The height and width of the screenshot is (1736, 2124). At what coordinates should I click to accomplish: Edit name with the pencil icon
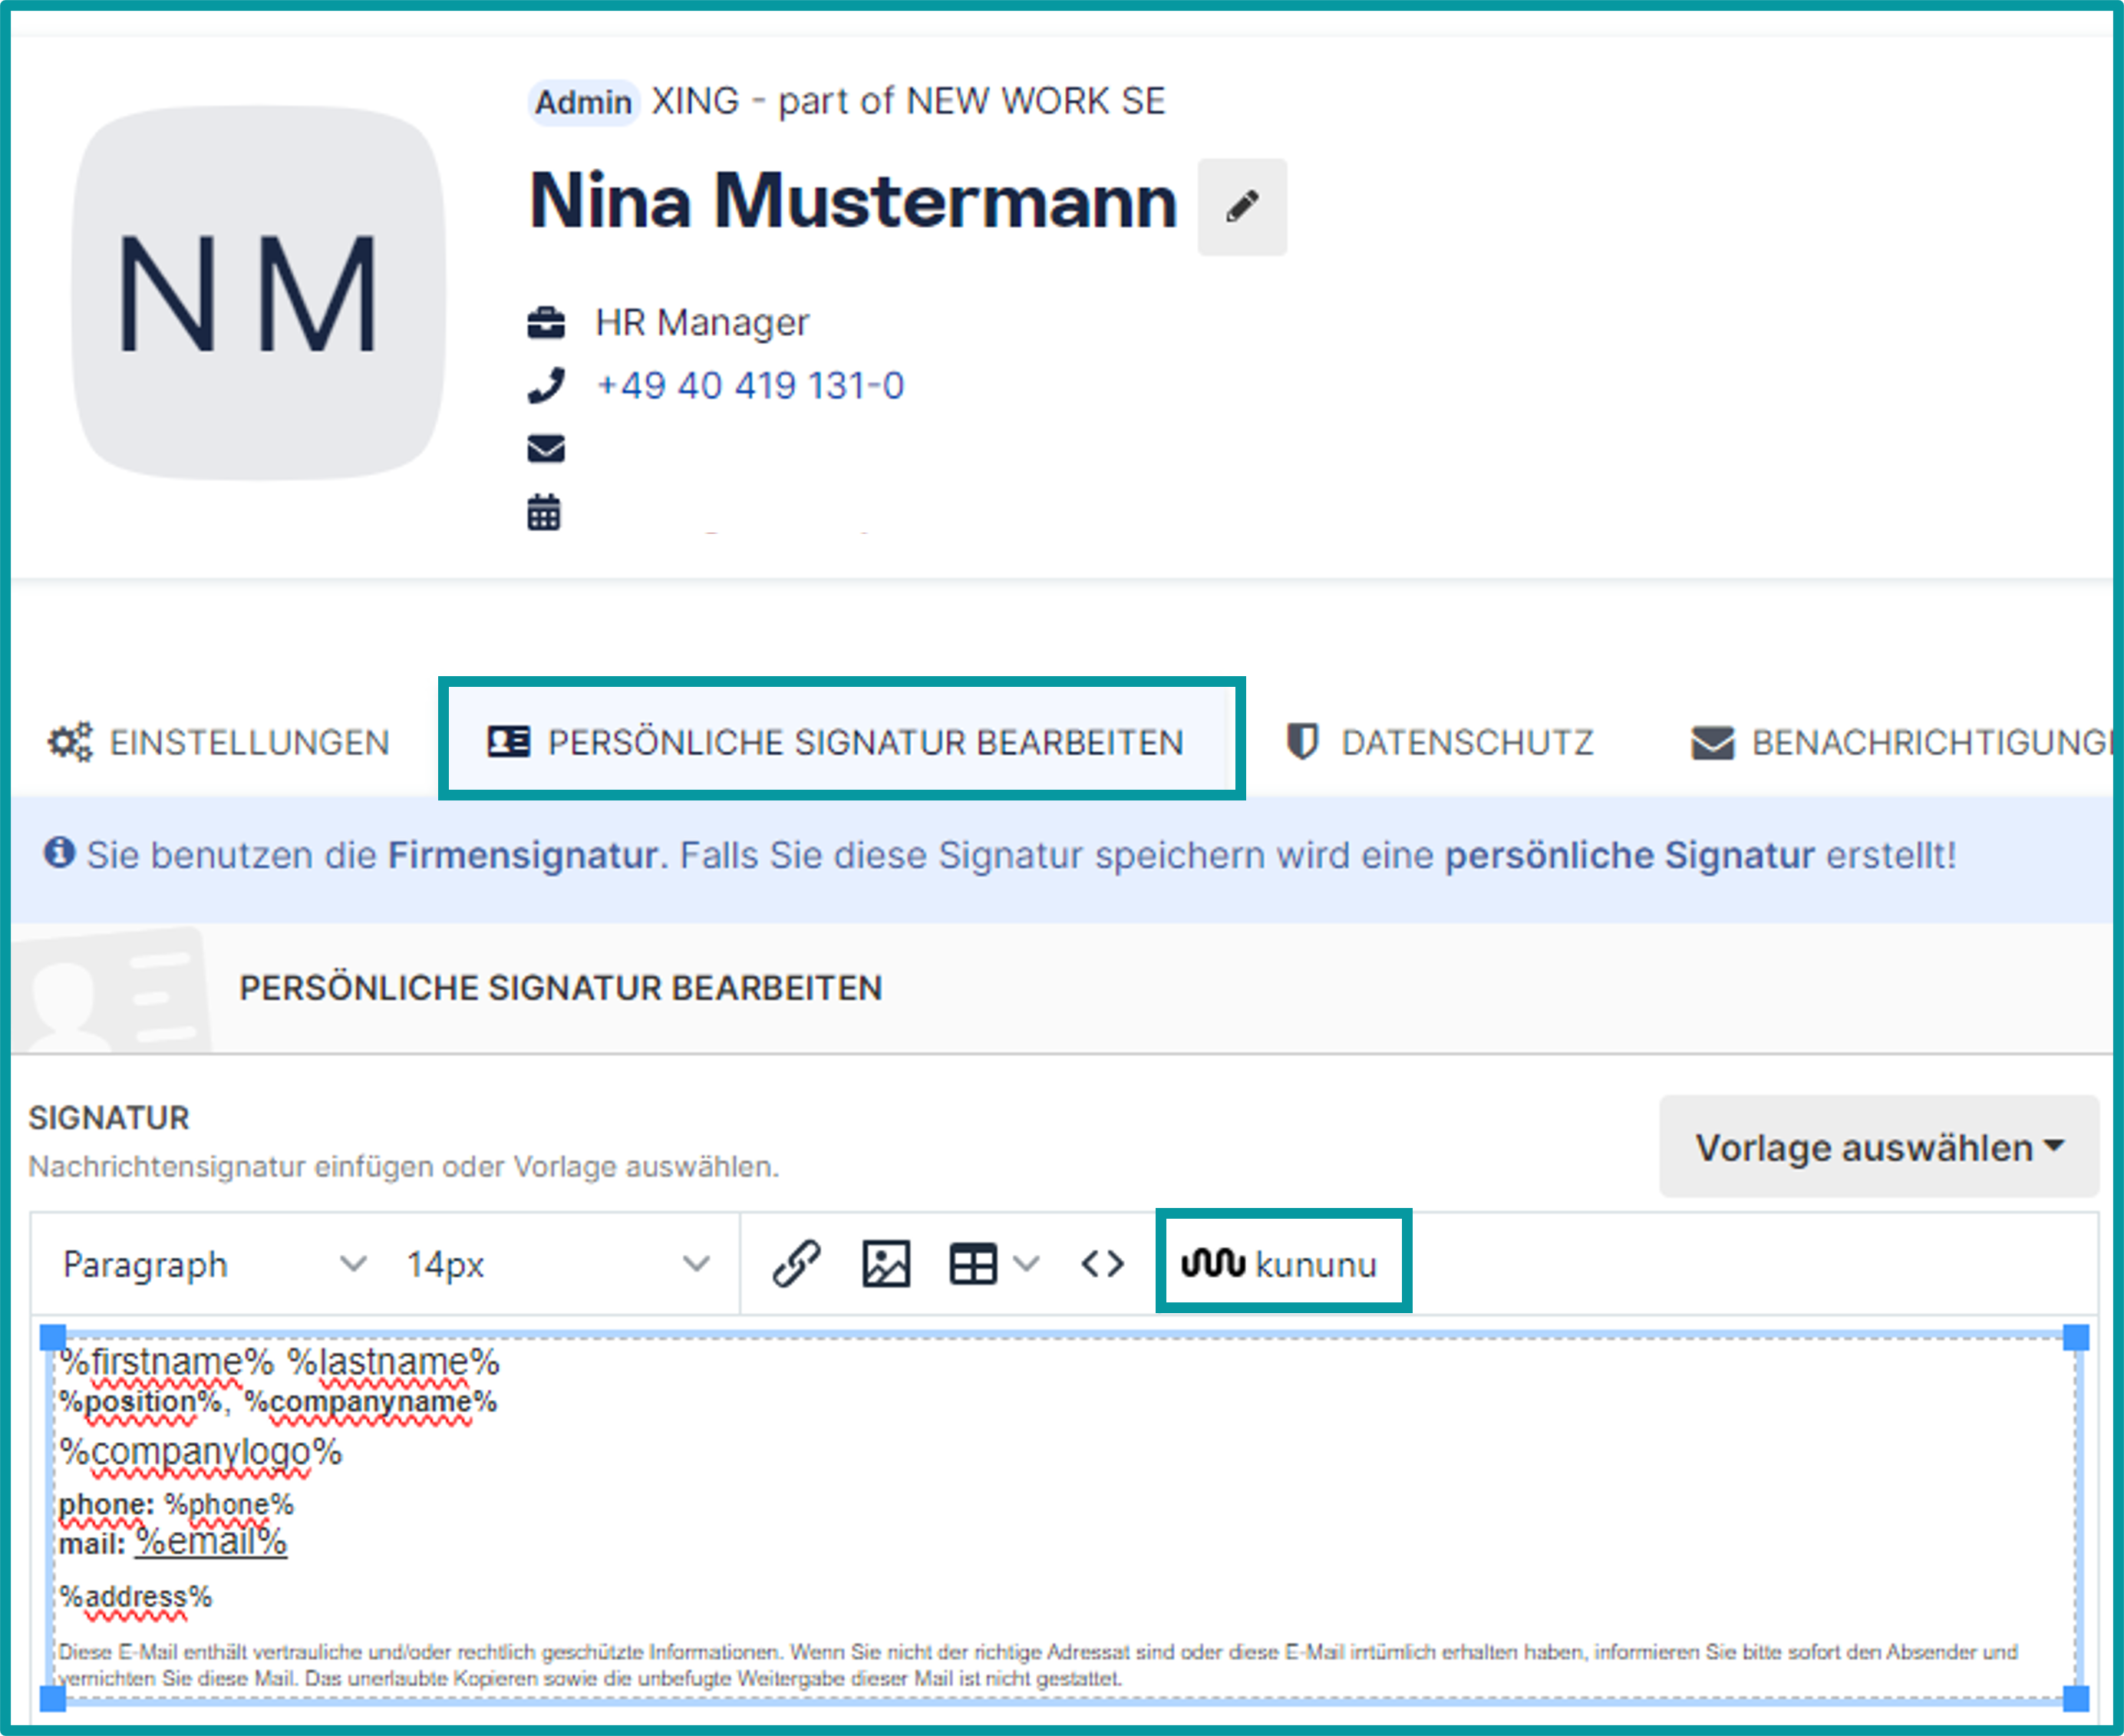point(1242,207)
